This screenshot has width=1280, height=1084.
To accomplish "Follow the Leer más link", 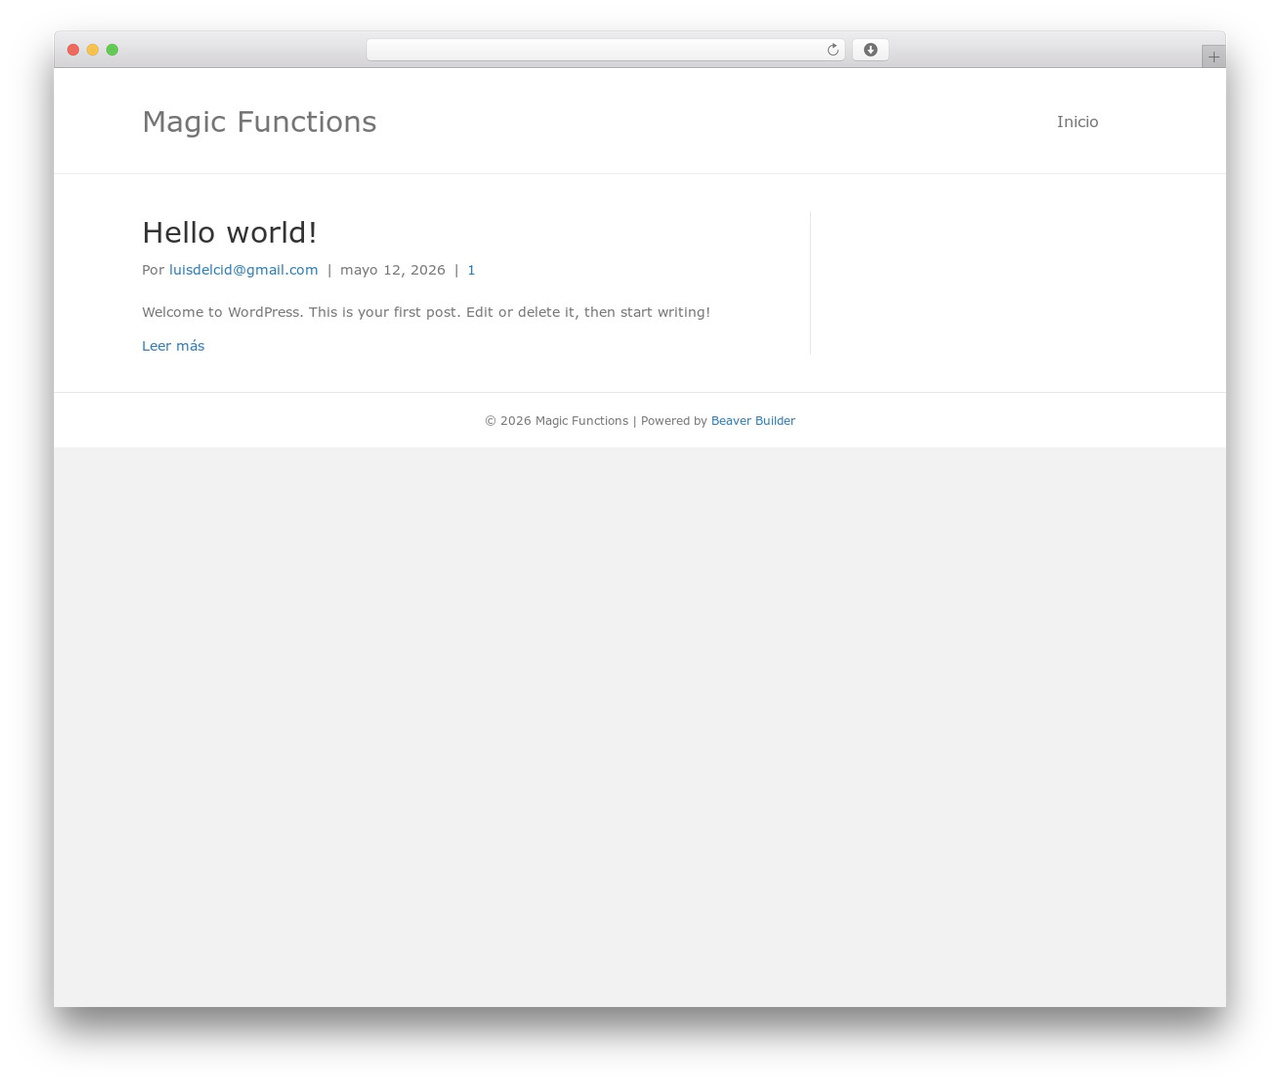I will tap(173, 346).
